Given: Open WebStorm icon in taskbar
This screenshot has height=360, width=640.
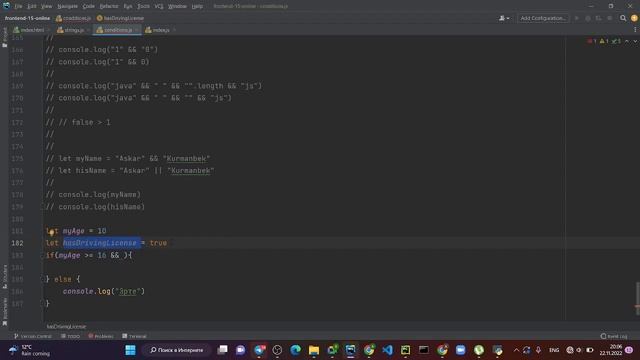Looking at the screenshot, I should 351,350.
